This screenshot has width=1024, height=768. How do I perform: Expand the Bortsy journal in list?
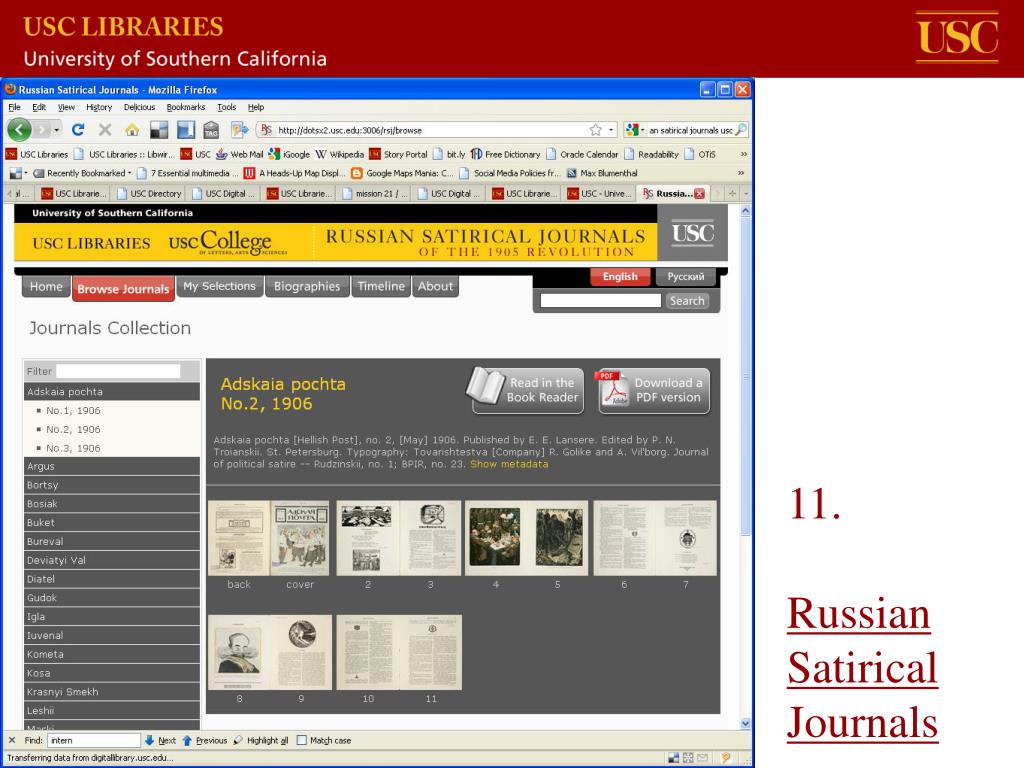pyautogui.click(x=112, y=485)
